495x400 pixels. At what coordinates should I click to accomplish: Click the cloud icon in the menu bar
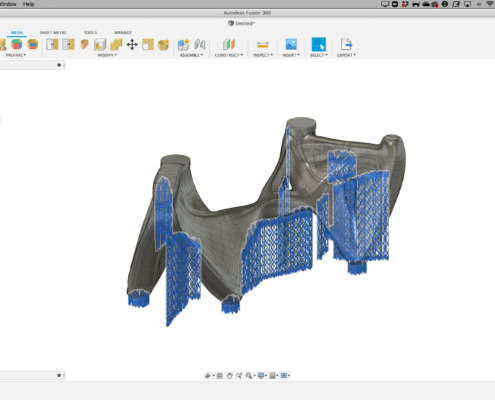click(x=426, y=4)
